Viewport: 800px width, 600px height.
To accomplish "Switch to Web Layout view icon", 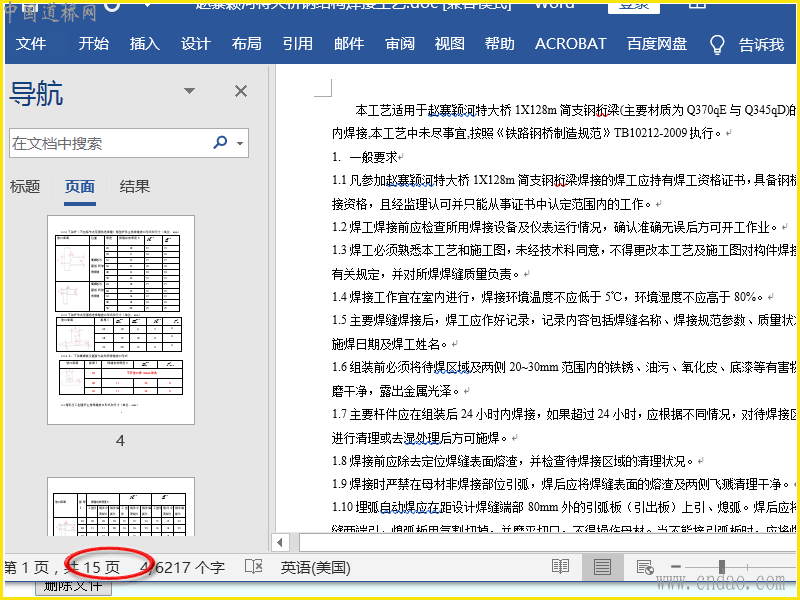I will coord(645,566).
